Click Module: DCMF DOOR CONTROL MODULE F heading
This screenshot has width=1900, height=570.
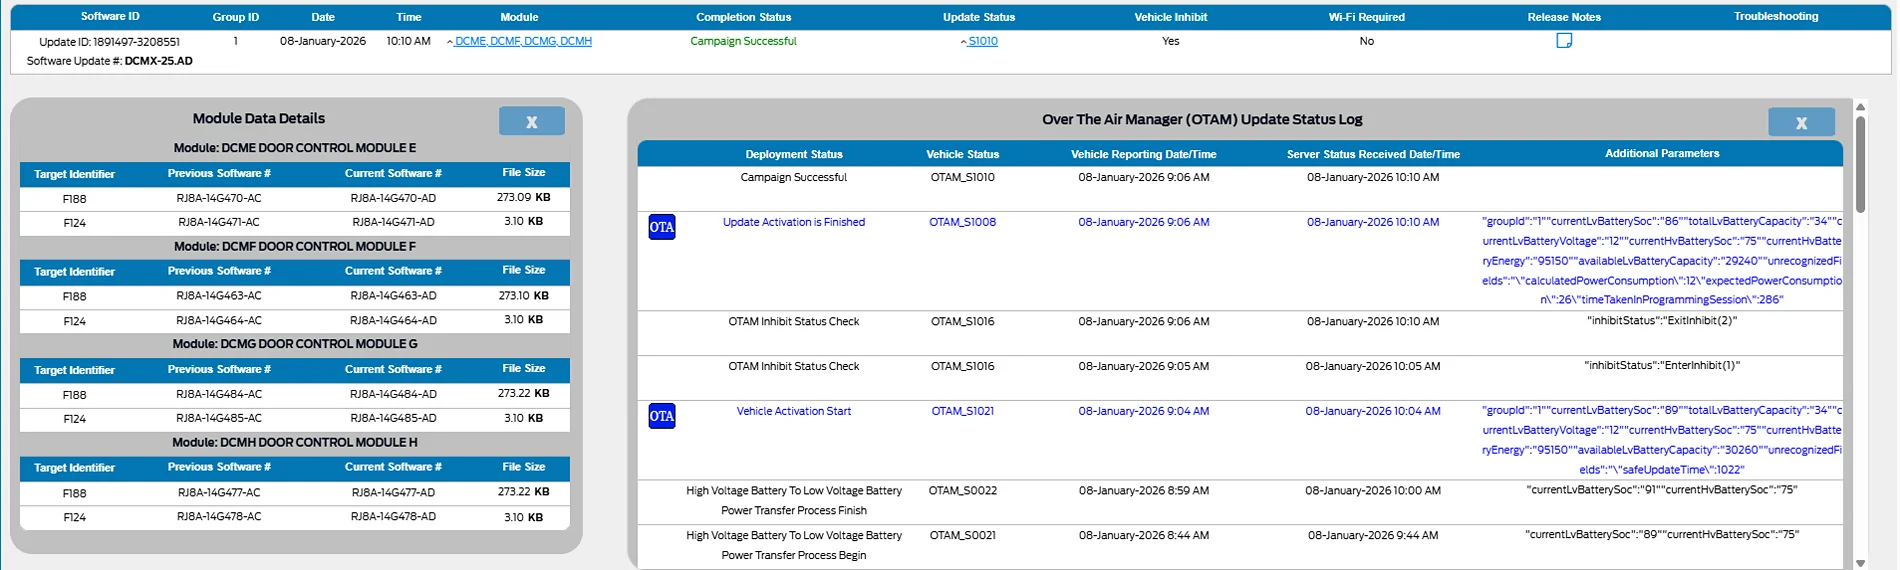[x=295, y=246]
